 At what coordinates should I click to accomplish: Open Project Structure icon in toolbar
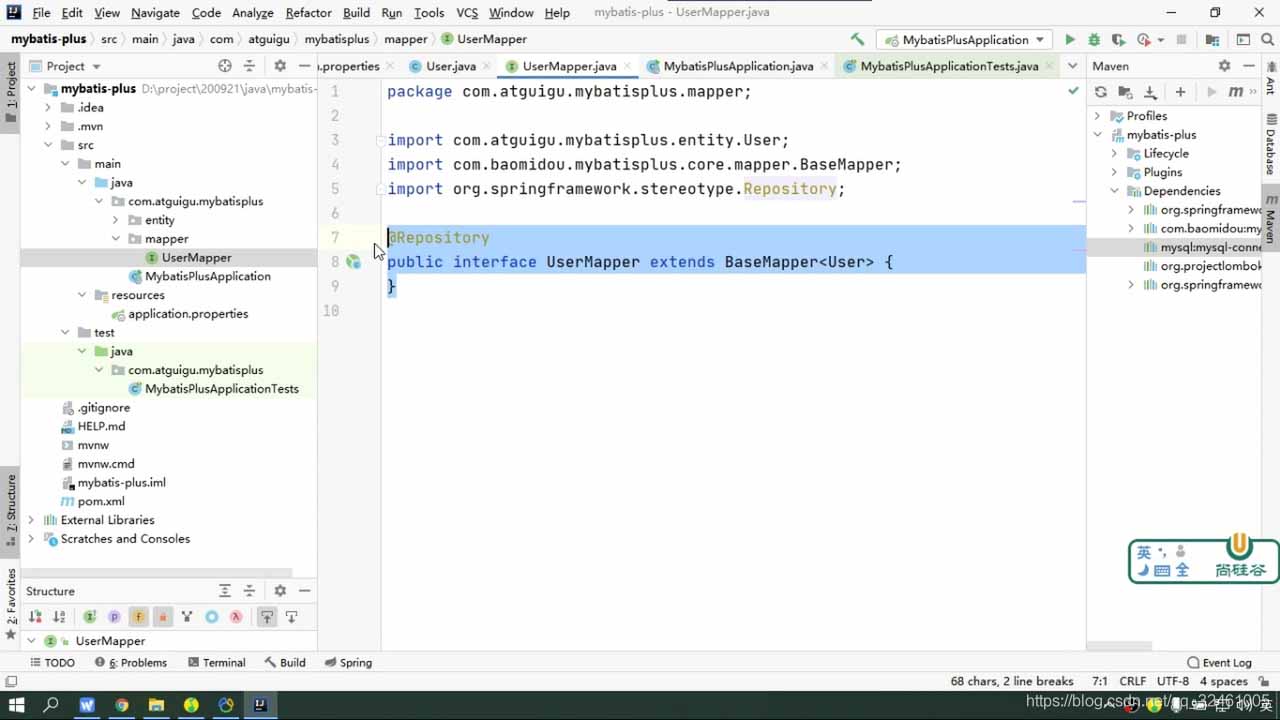coord(1212,40)
